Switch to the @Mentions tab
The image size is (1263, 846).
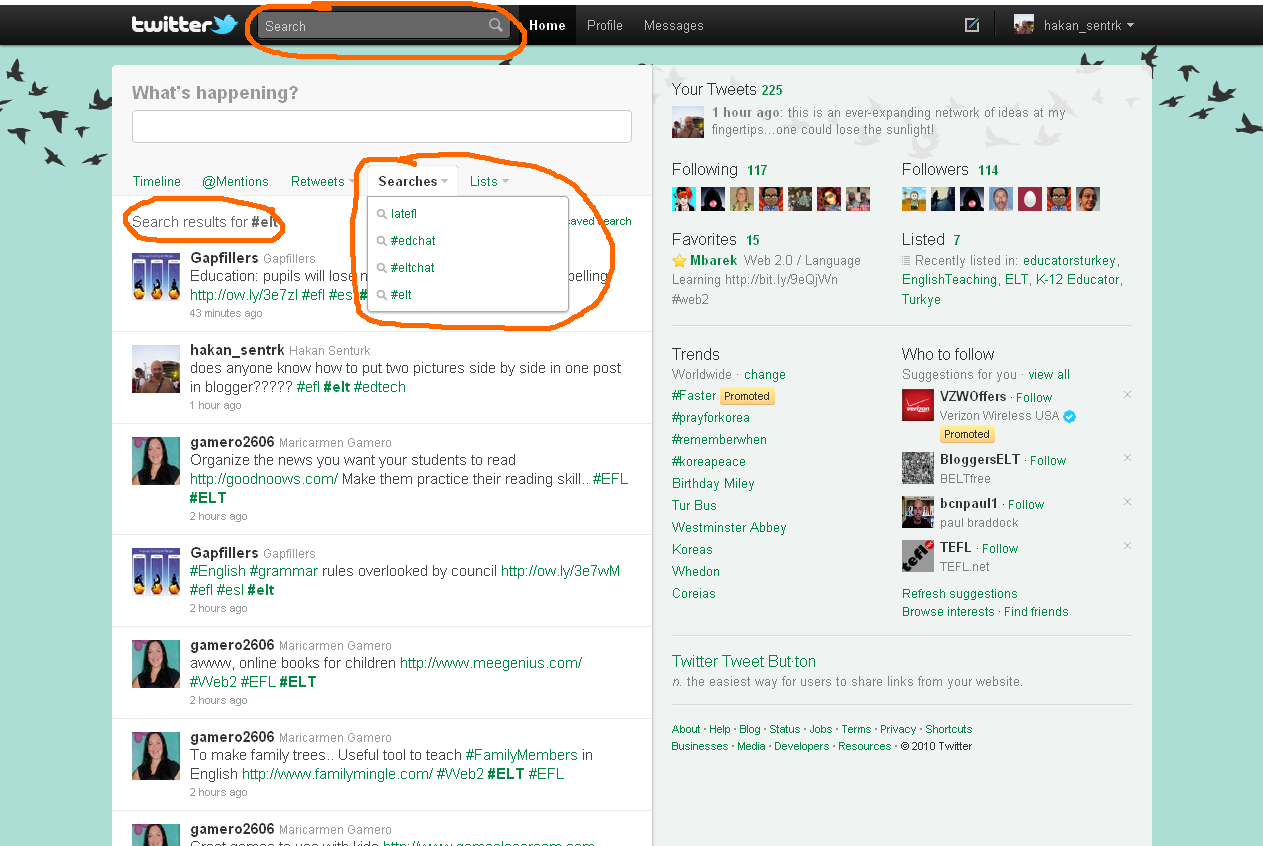pos(235,181)
